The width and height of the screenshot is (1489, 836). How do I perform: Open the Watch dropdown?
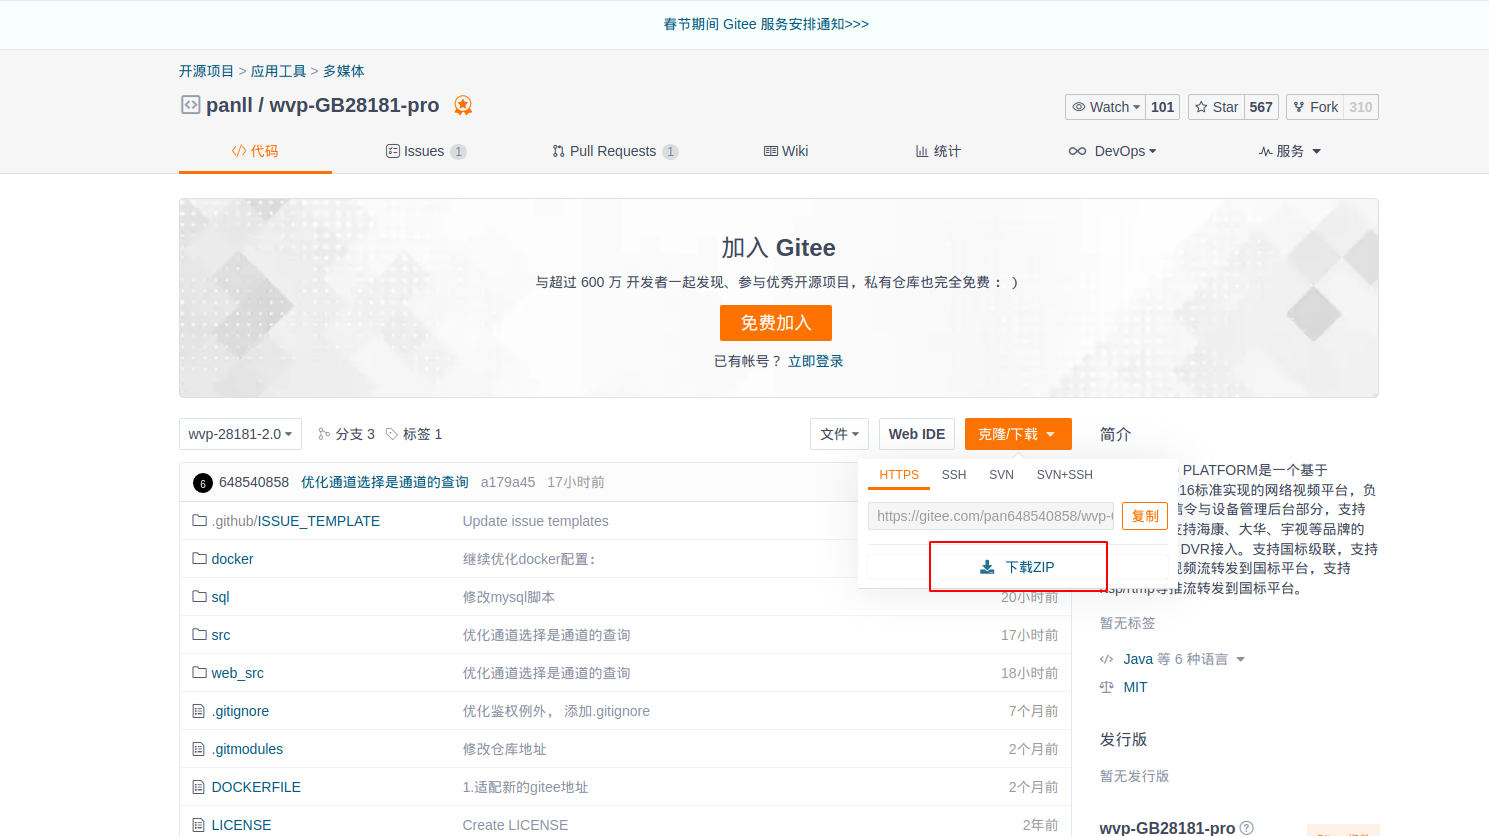click(x=1105, y=107)
